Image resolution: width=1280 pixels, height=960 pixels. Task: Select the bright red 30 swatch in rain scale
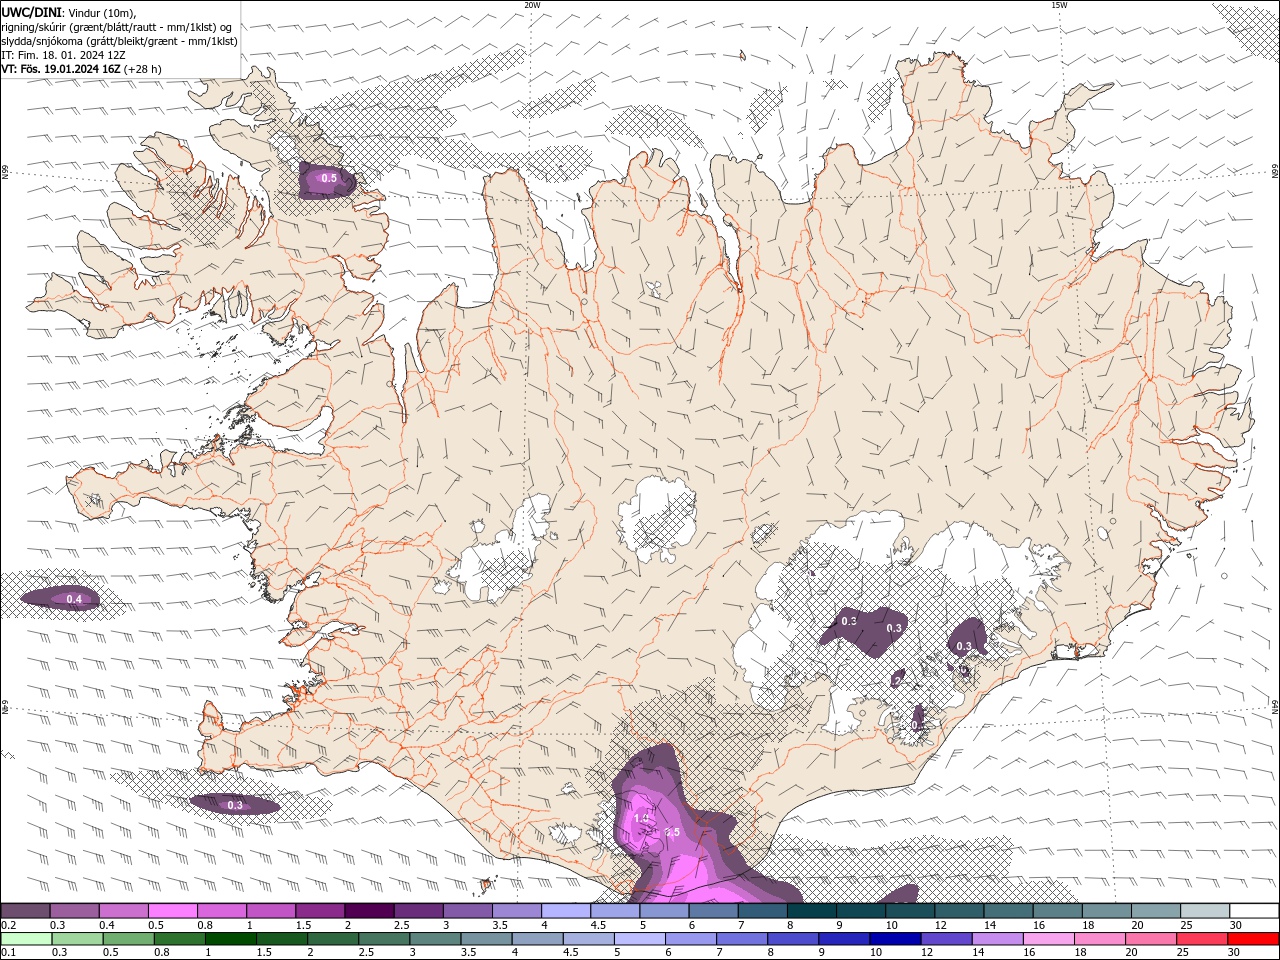[1253, 939]
